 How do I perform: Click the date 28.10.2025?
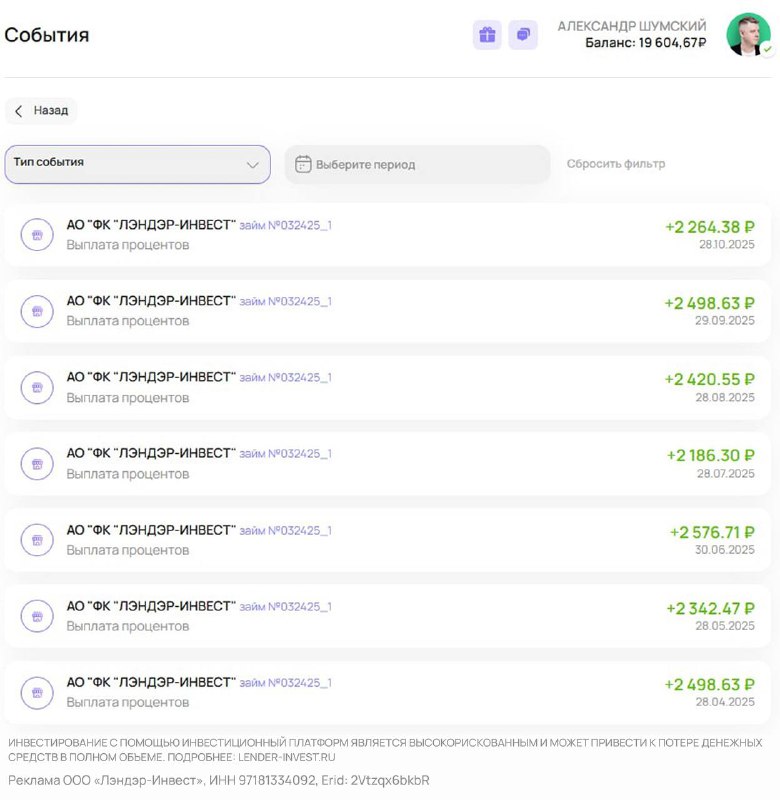point(726,244)
